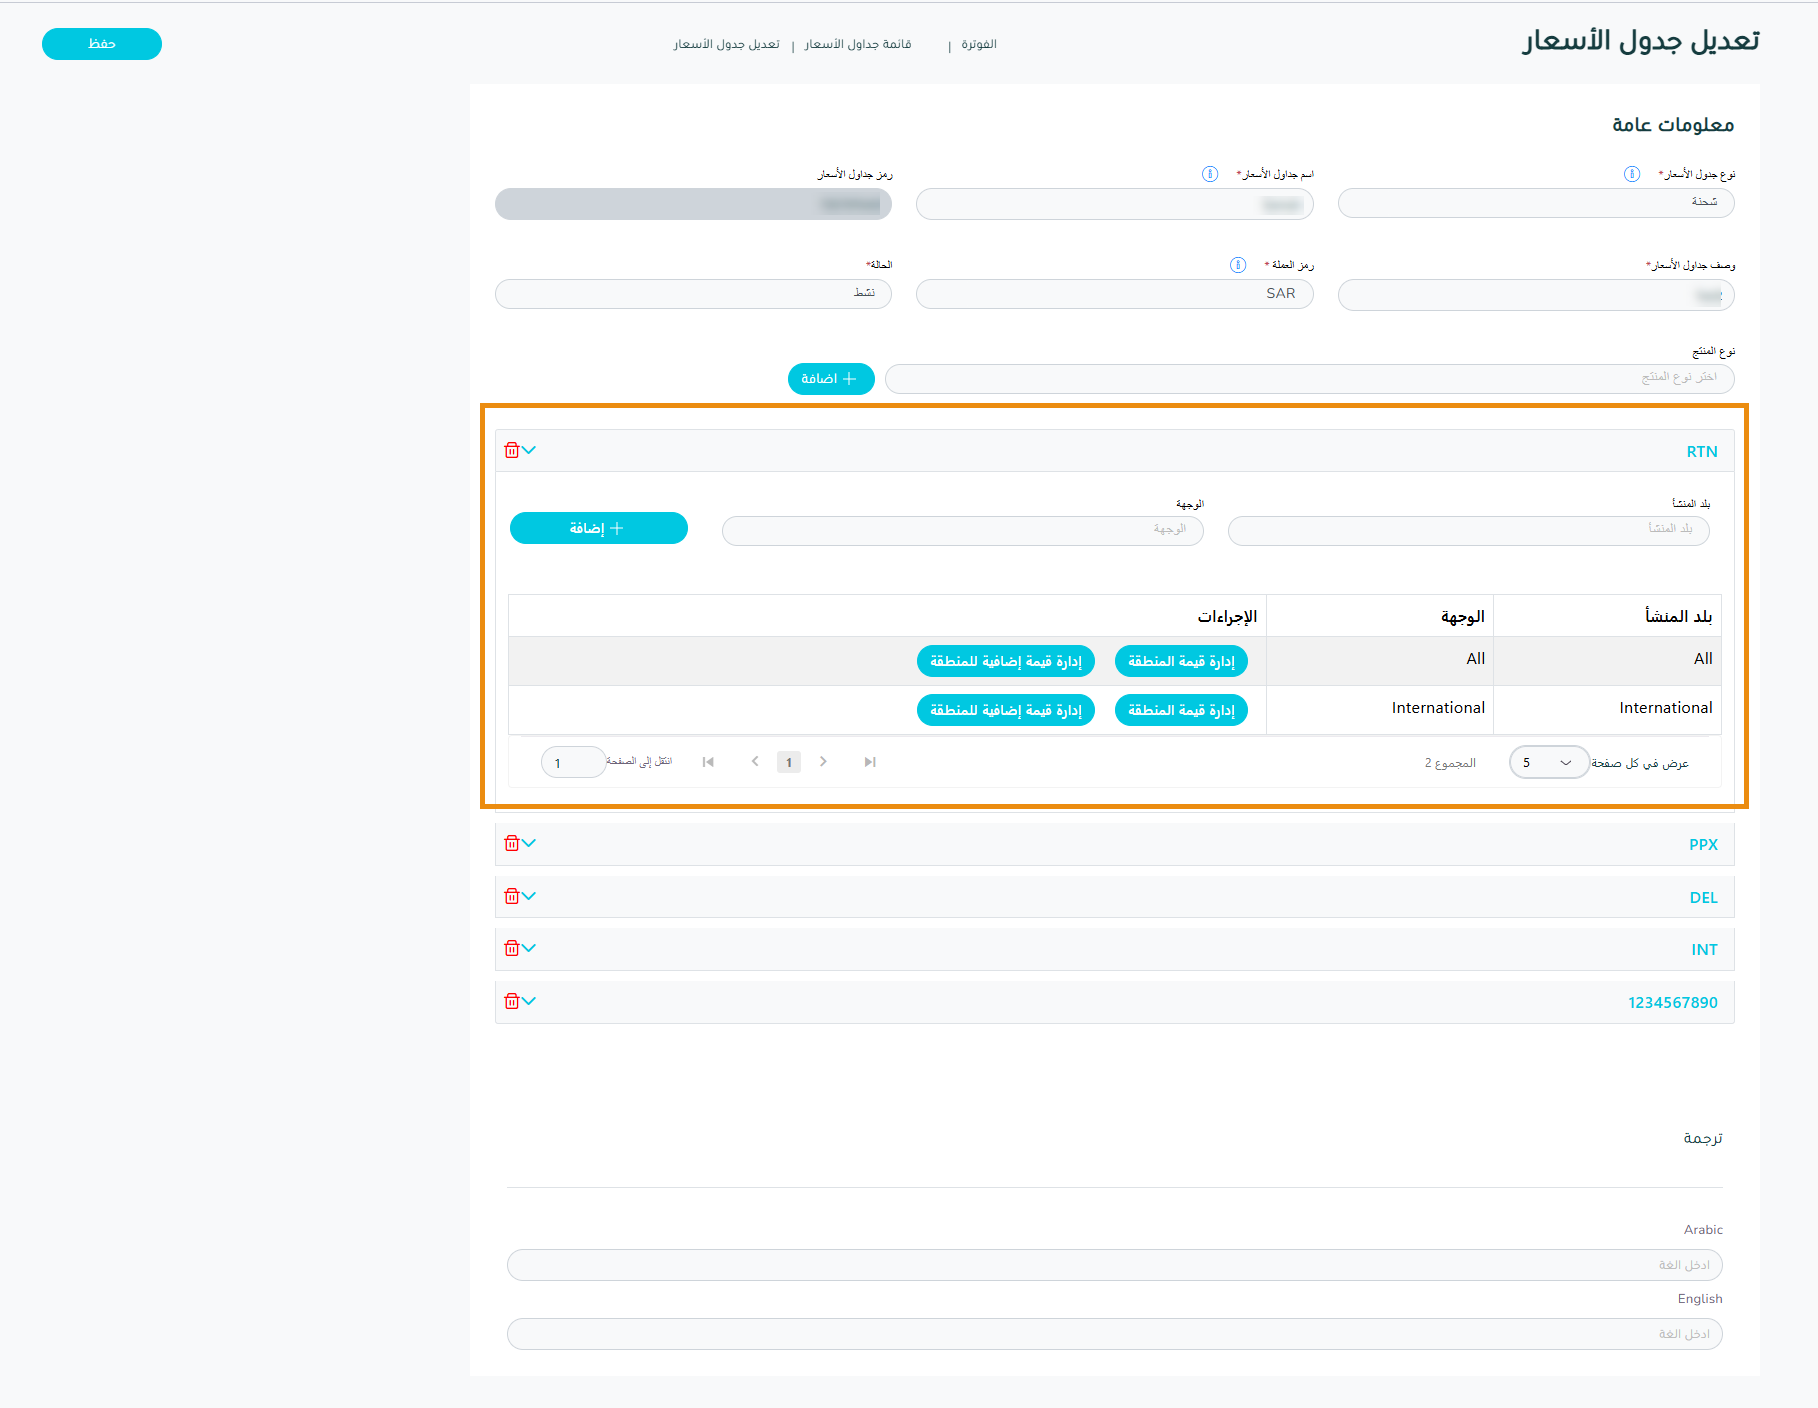This screenshot has height=1408, width=1818.
Task: Delete the RTN product type section
Action: [x=511, y=450]
